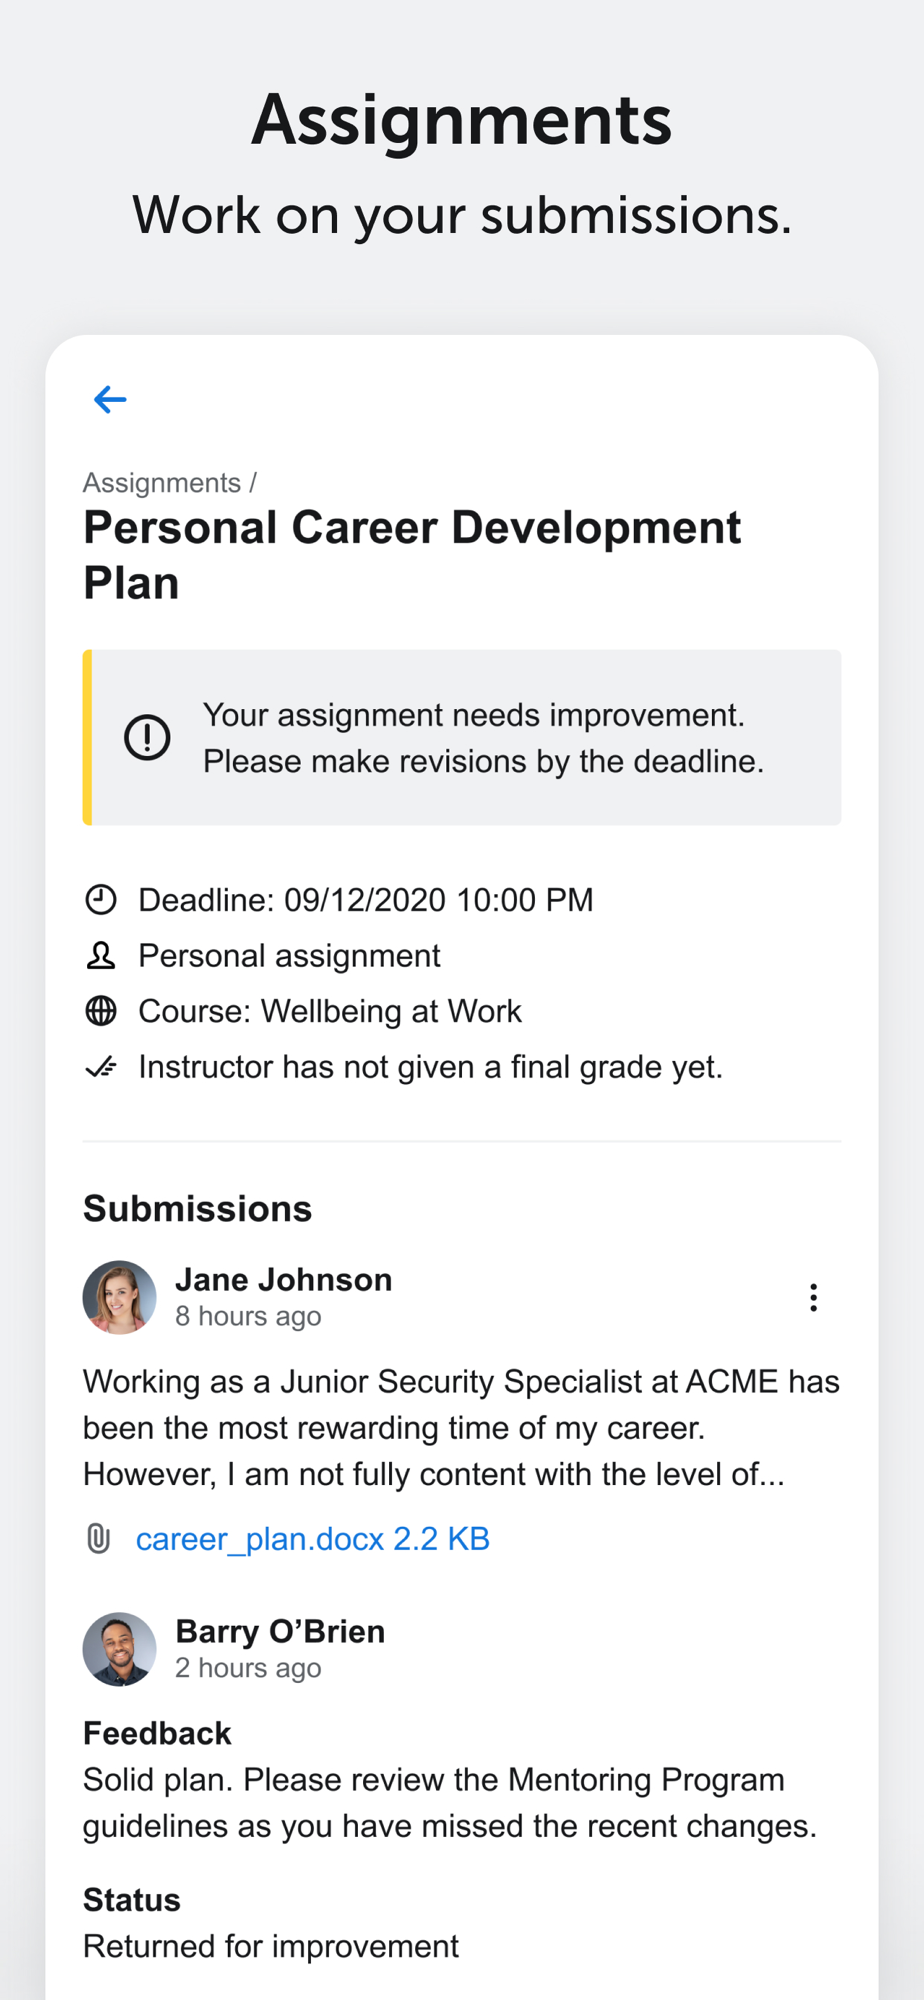The width and height of the screenshot is (924, 2000).
Task: Click the globe icon beside Course
Action: [x=100, y=1011]
